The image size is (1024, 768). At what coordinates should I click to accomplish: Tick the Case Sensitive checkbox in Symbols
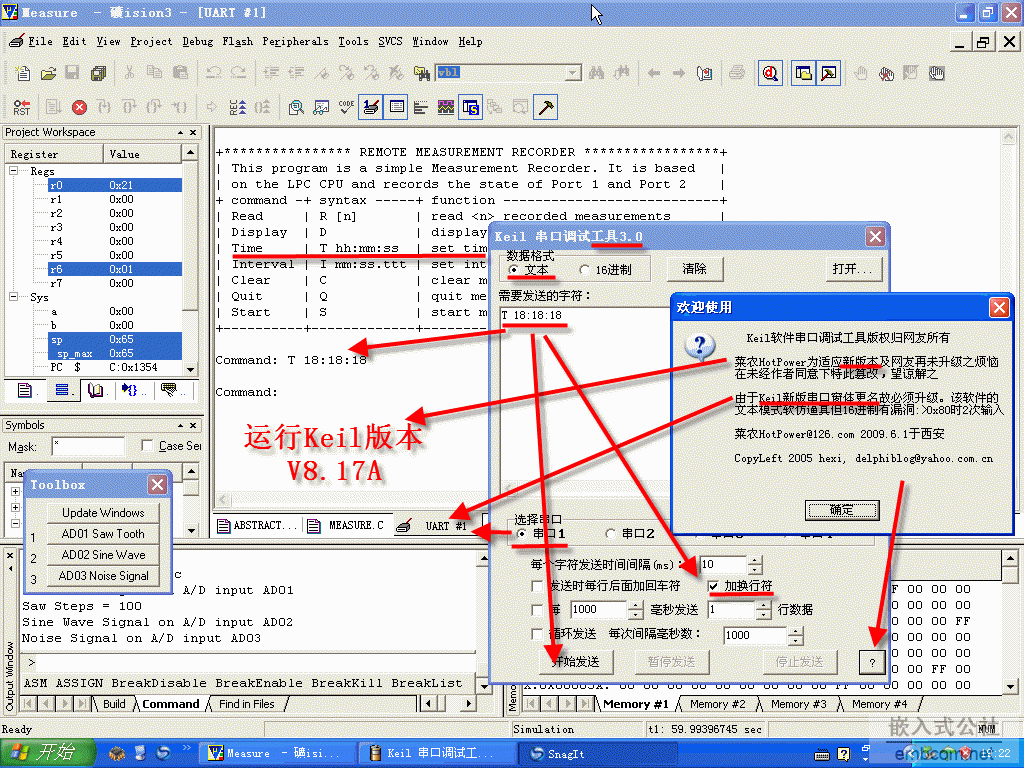(x=147, y=445)
